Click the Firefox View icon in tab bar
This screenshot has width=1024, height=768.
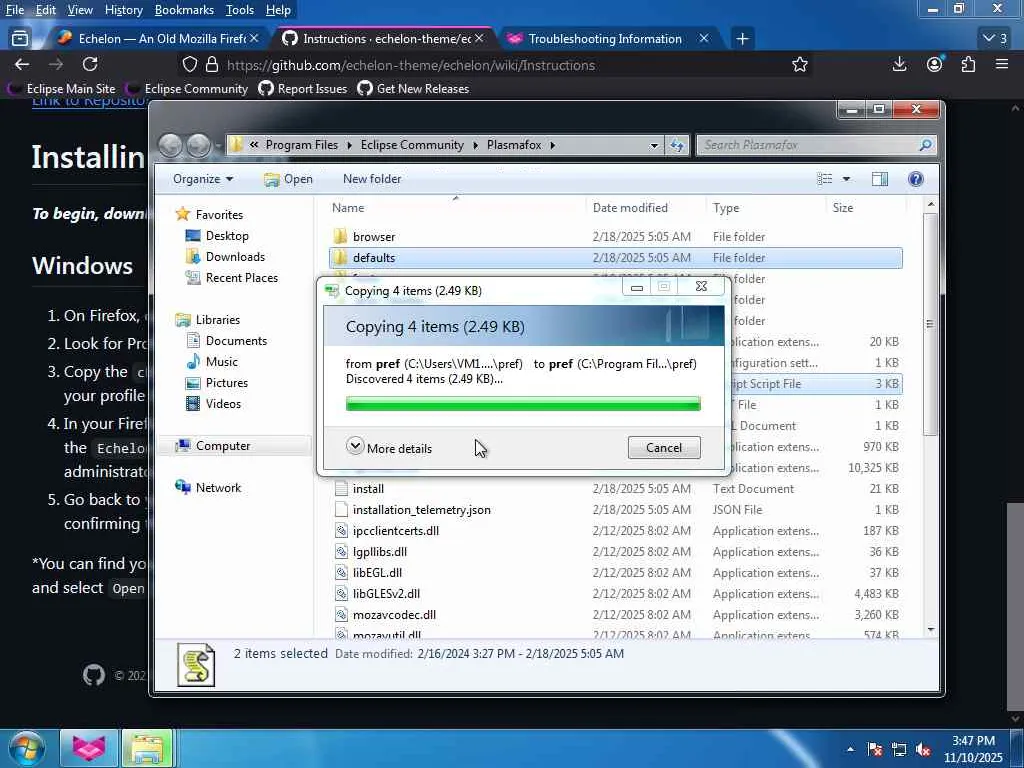tap(20, 39)
